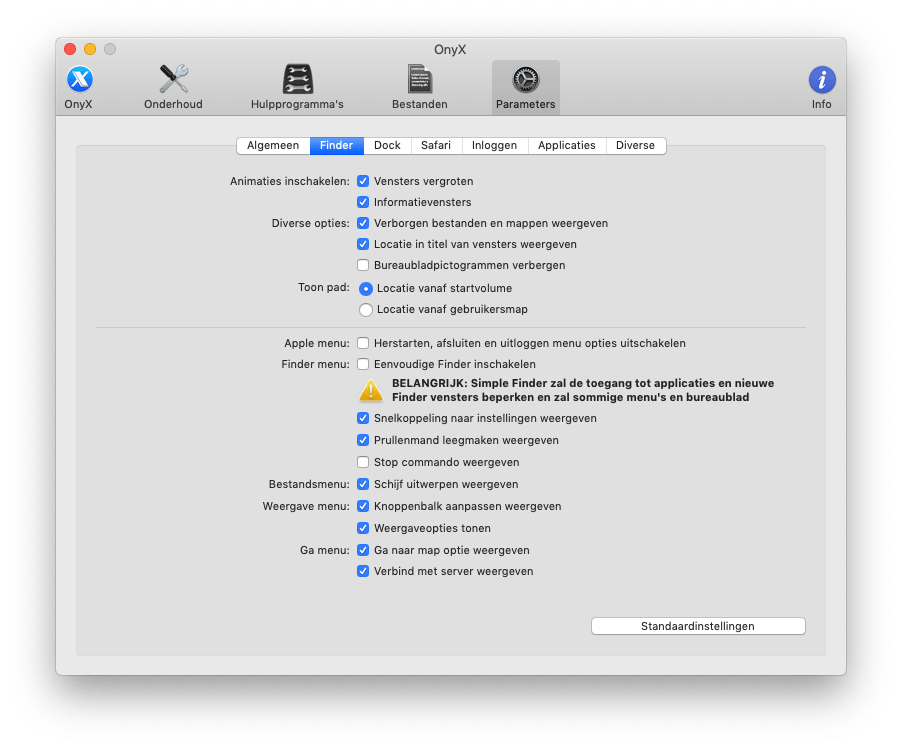This screenshot has height=749, width=902.
Task: Enable Stop commando weergeven checkbox
Action: (x=363, y=462)
